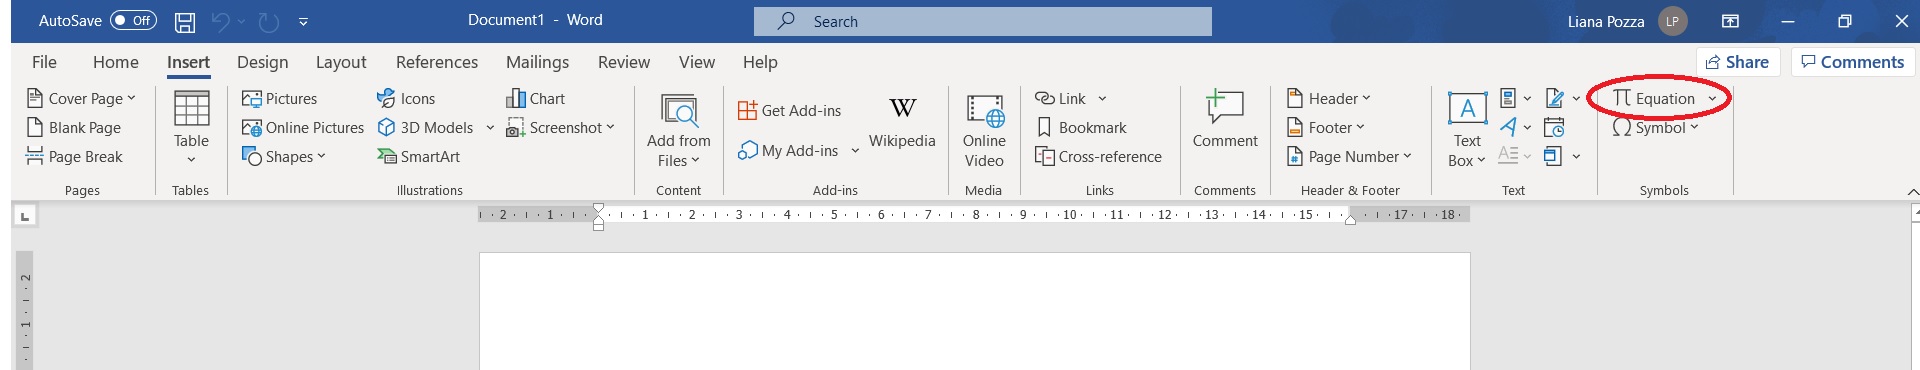Image resolution: width=1920 pixels, height=370 pixels.
Task: Open the References tab
Action: [437, 62]
